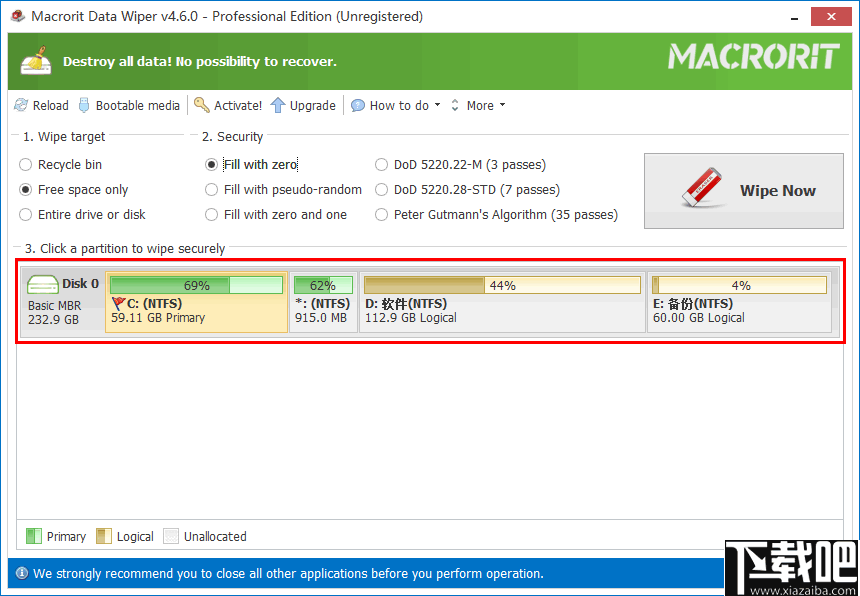The image size is (860, 596).
Task: Enable DoD 5220.22-M (3 passes) security
Action: (381, 164)
